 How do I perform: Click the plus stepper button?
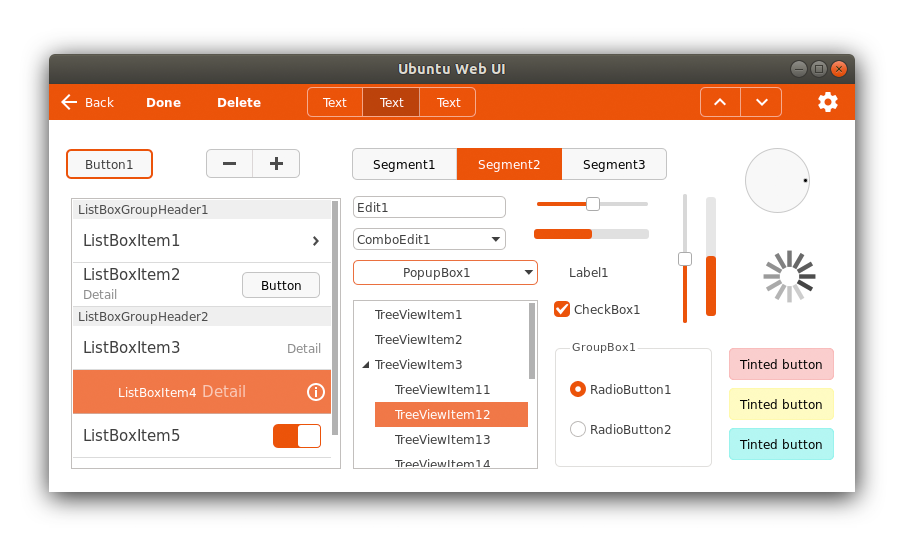(x=276, y=164)
